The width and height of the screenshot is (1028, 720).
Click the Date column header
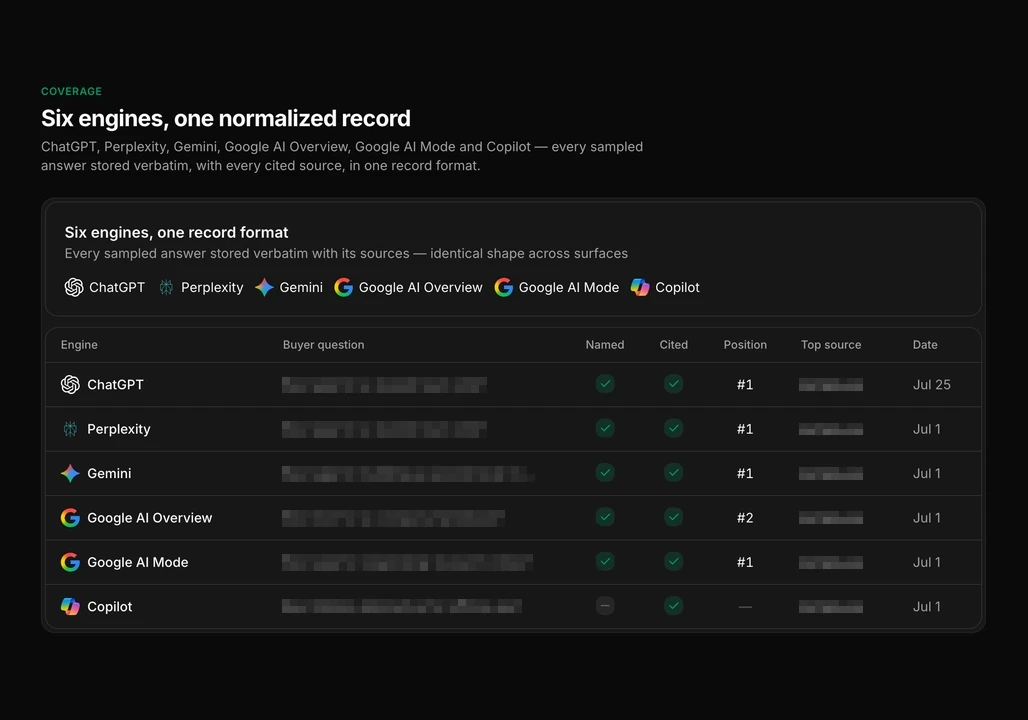[x=925, y=345]
